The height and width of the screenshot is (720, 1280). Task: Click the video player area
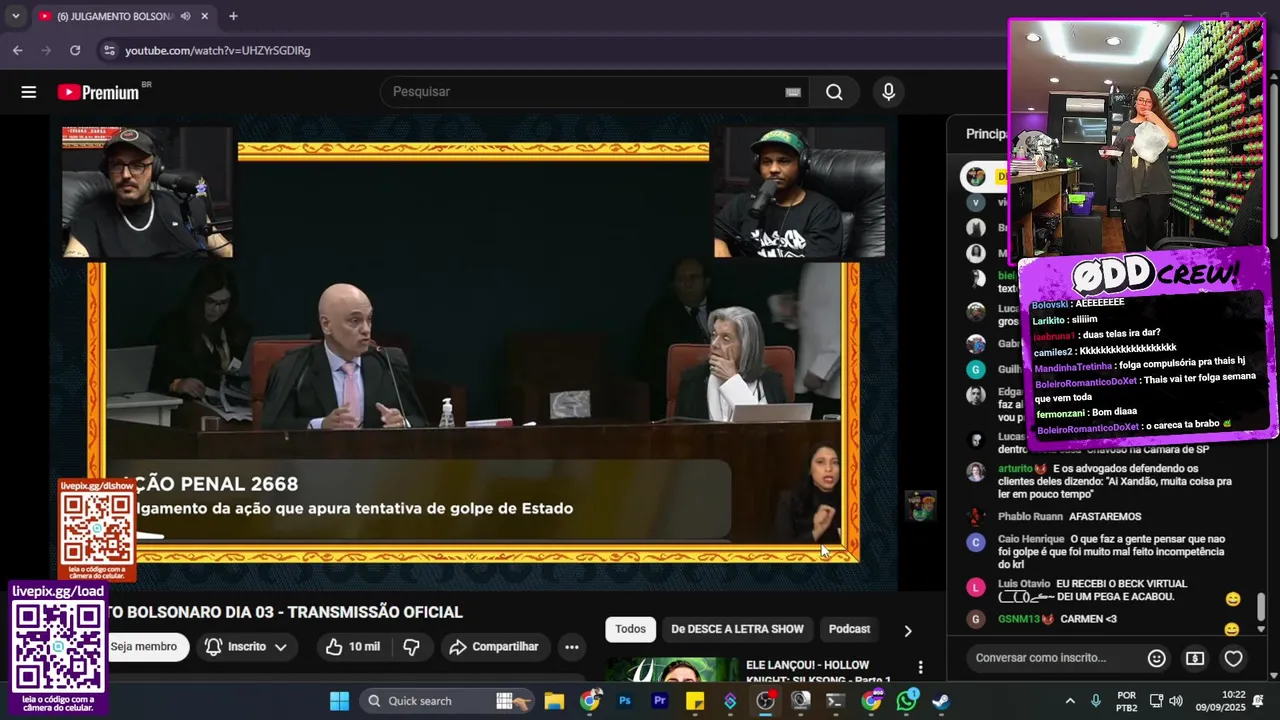[473, 352]
